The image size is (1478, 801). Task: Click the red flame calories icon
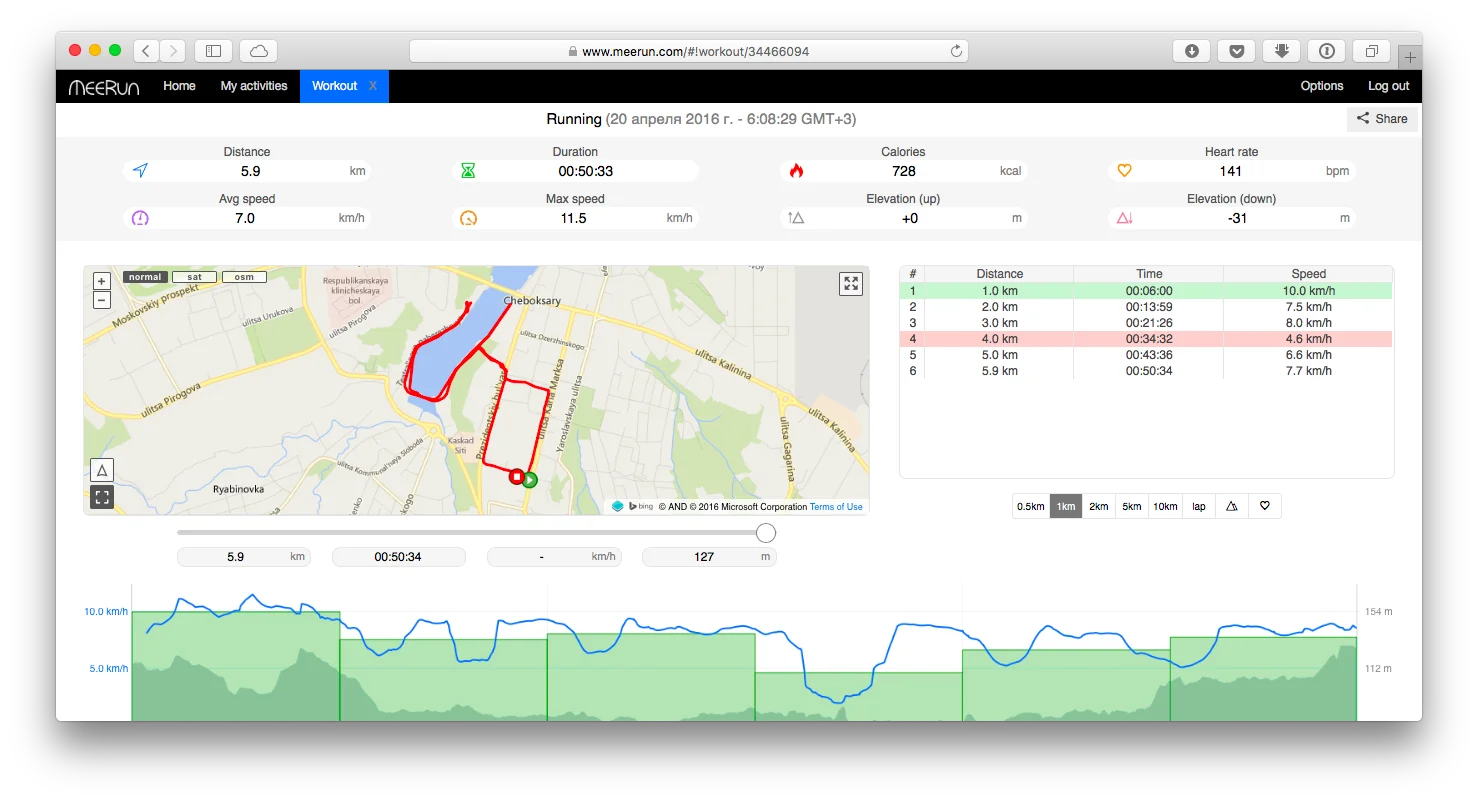pos(796,171)
